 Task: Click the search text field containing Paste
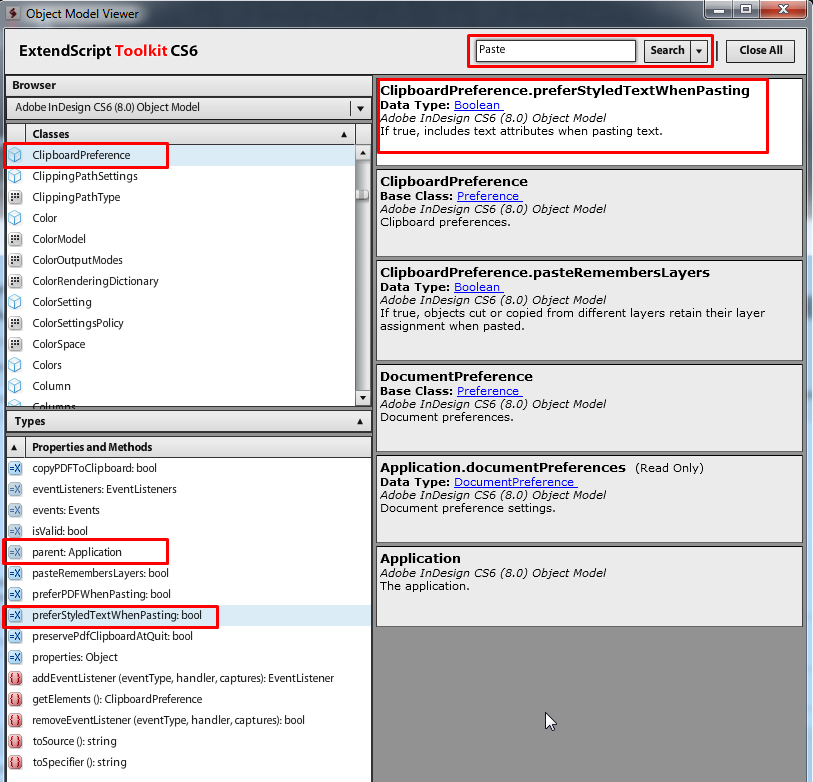click(555, 51)
